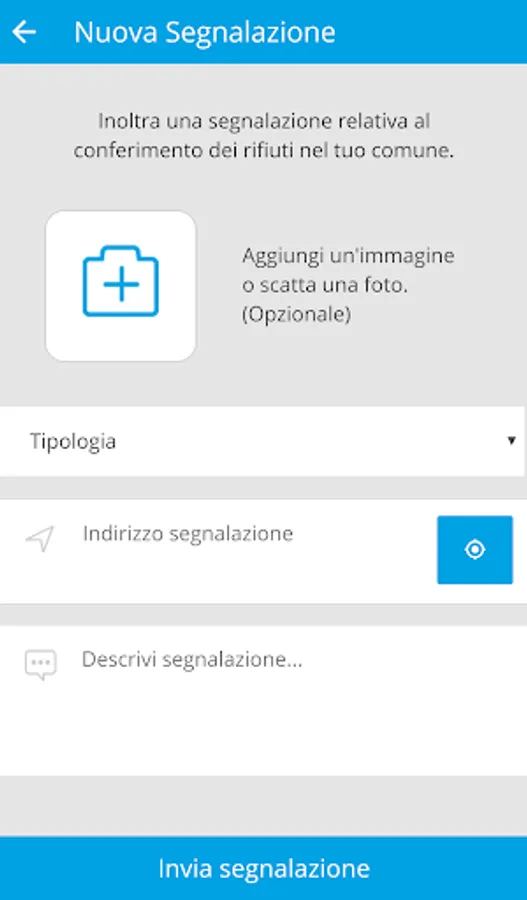This screenshot has width=527, height=900.
Task: Tap gray area above the Invia button
Action: point(264,806)
